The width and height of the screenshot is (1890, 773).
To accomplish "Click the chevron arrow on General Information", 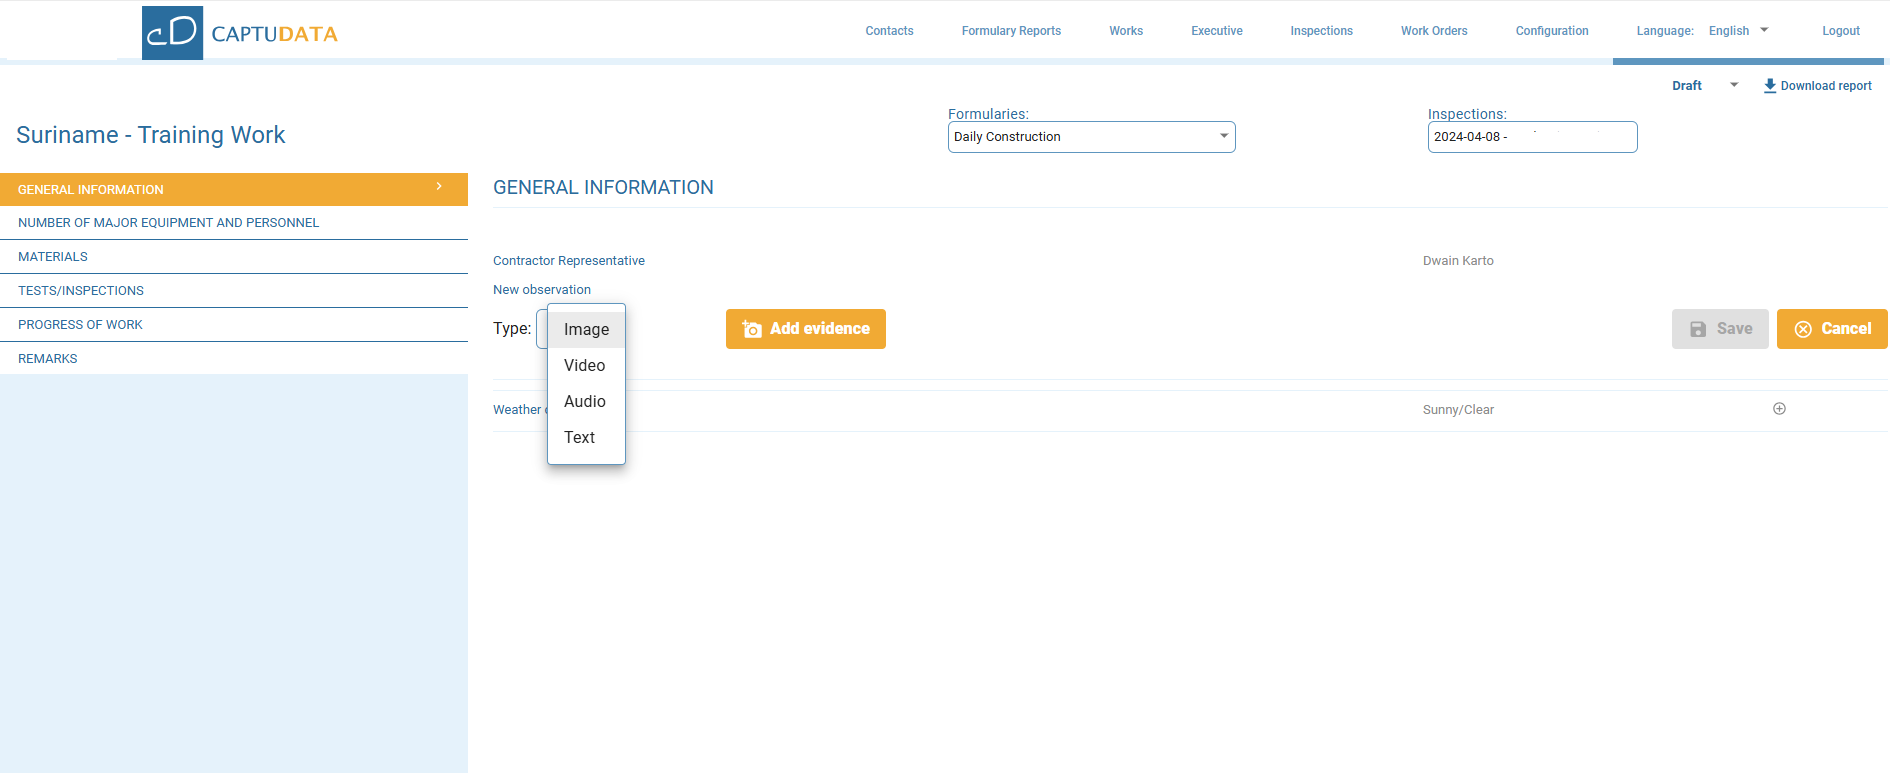I will point(439,187).
